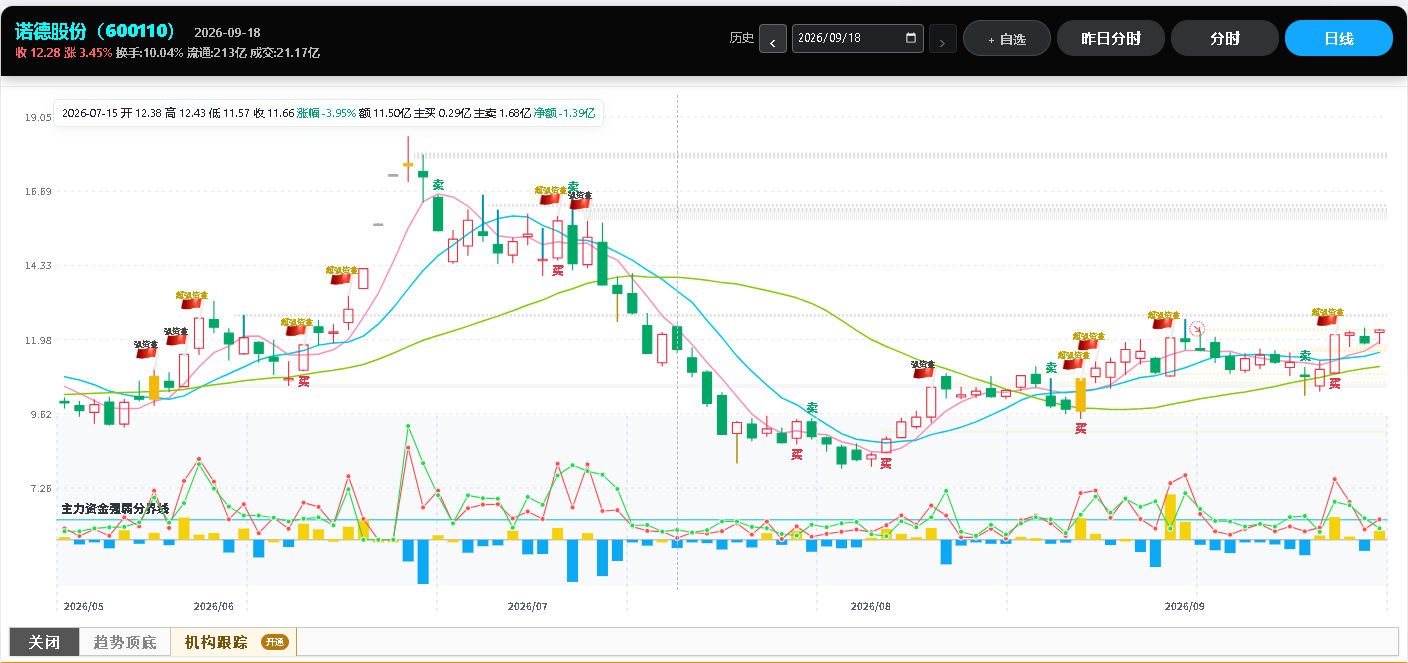
Task: Click the 19.05 price axis label
Action: tap(37, 118)
